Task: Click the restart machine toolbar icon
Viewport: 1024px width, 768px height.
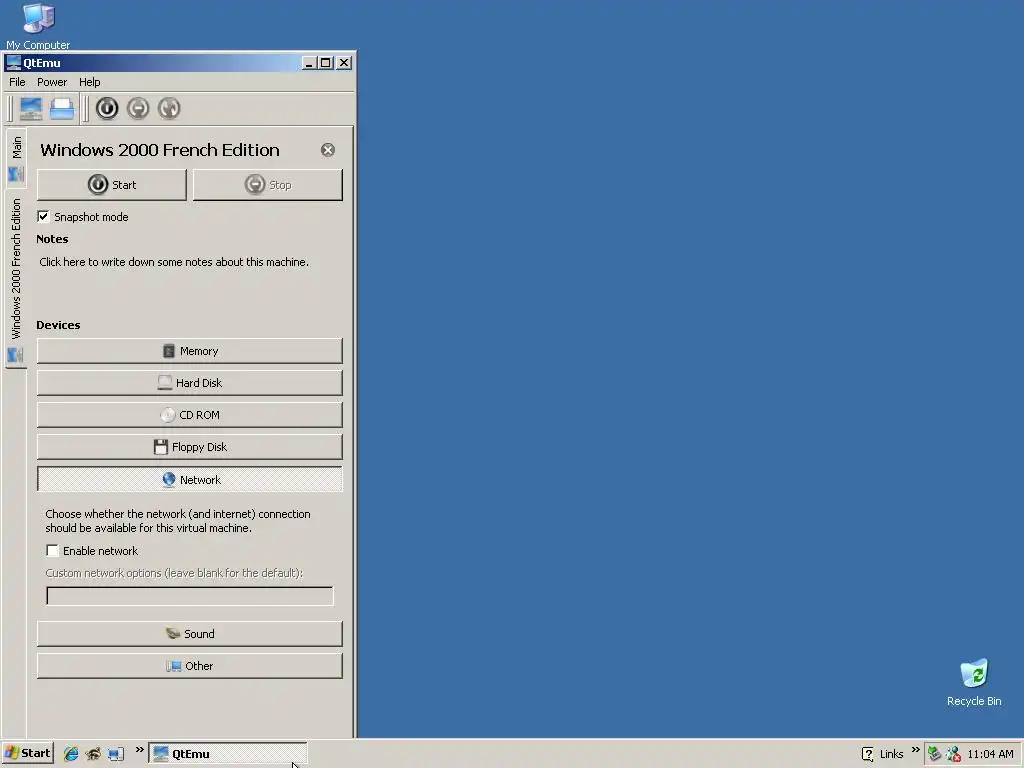Action: coord(169,108)
